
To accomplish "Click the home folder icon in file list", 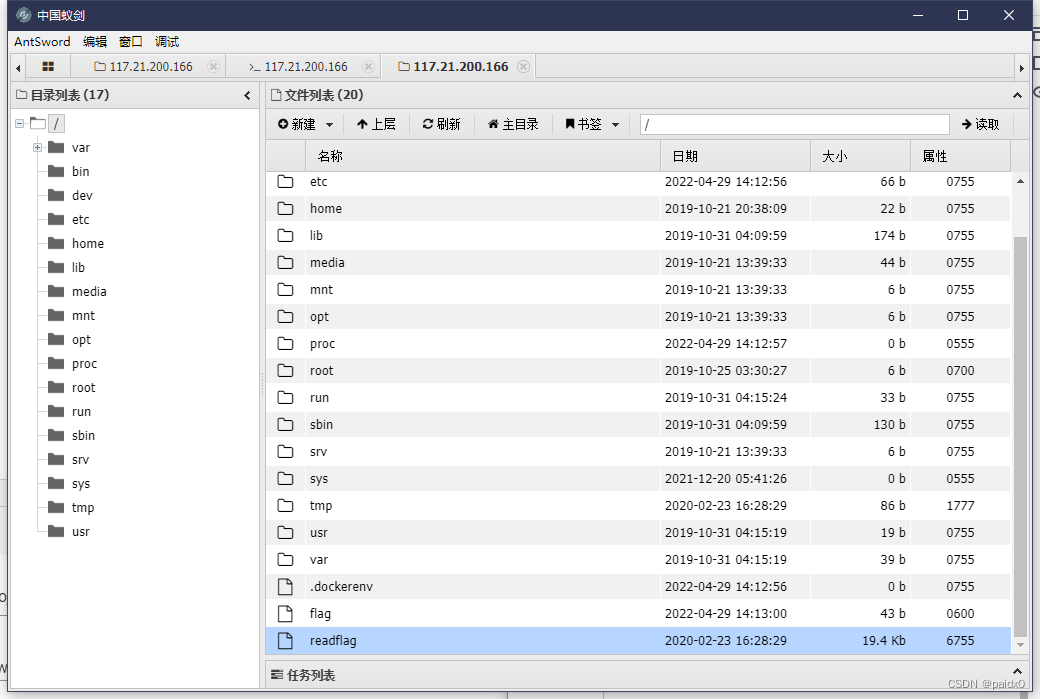I will (285, 208).
